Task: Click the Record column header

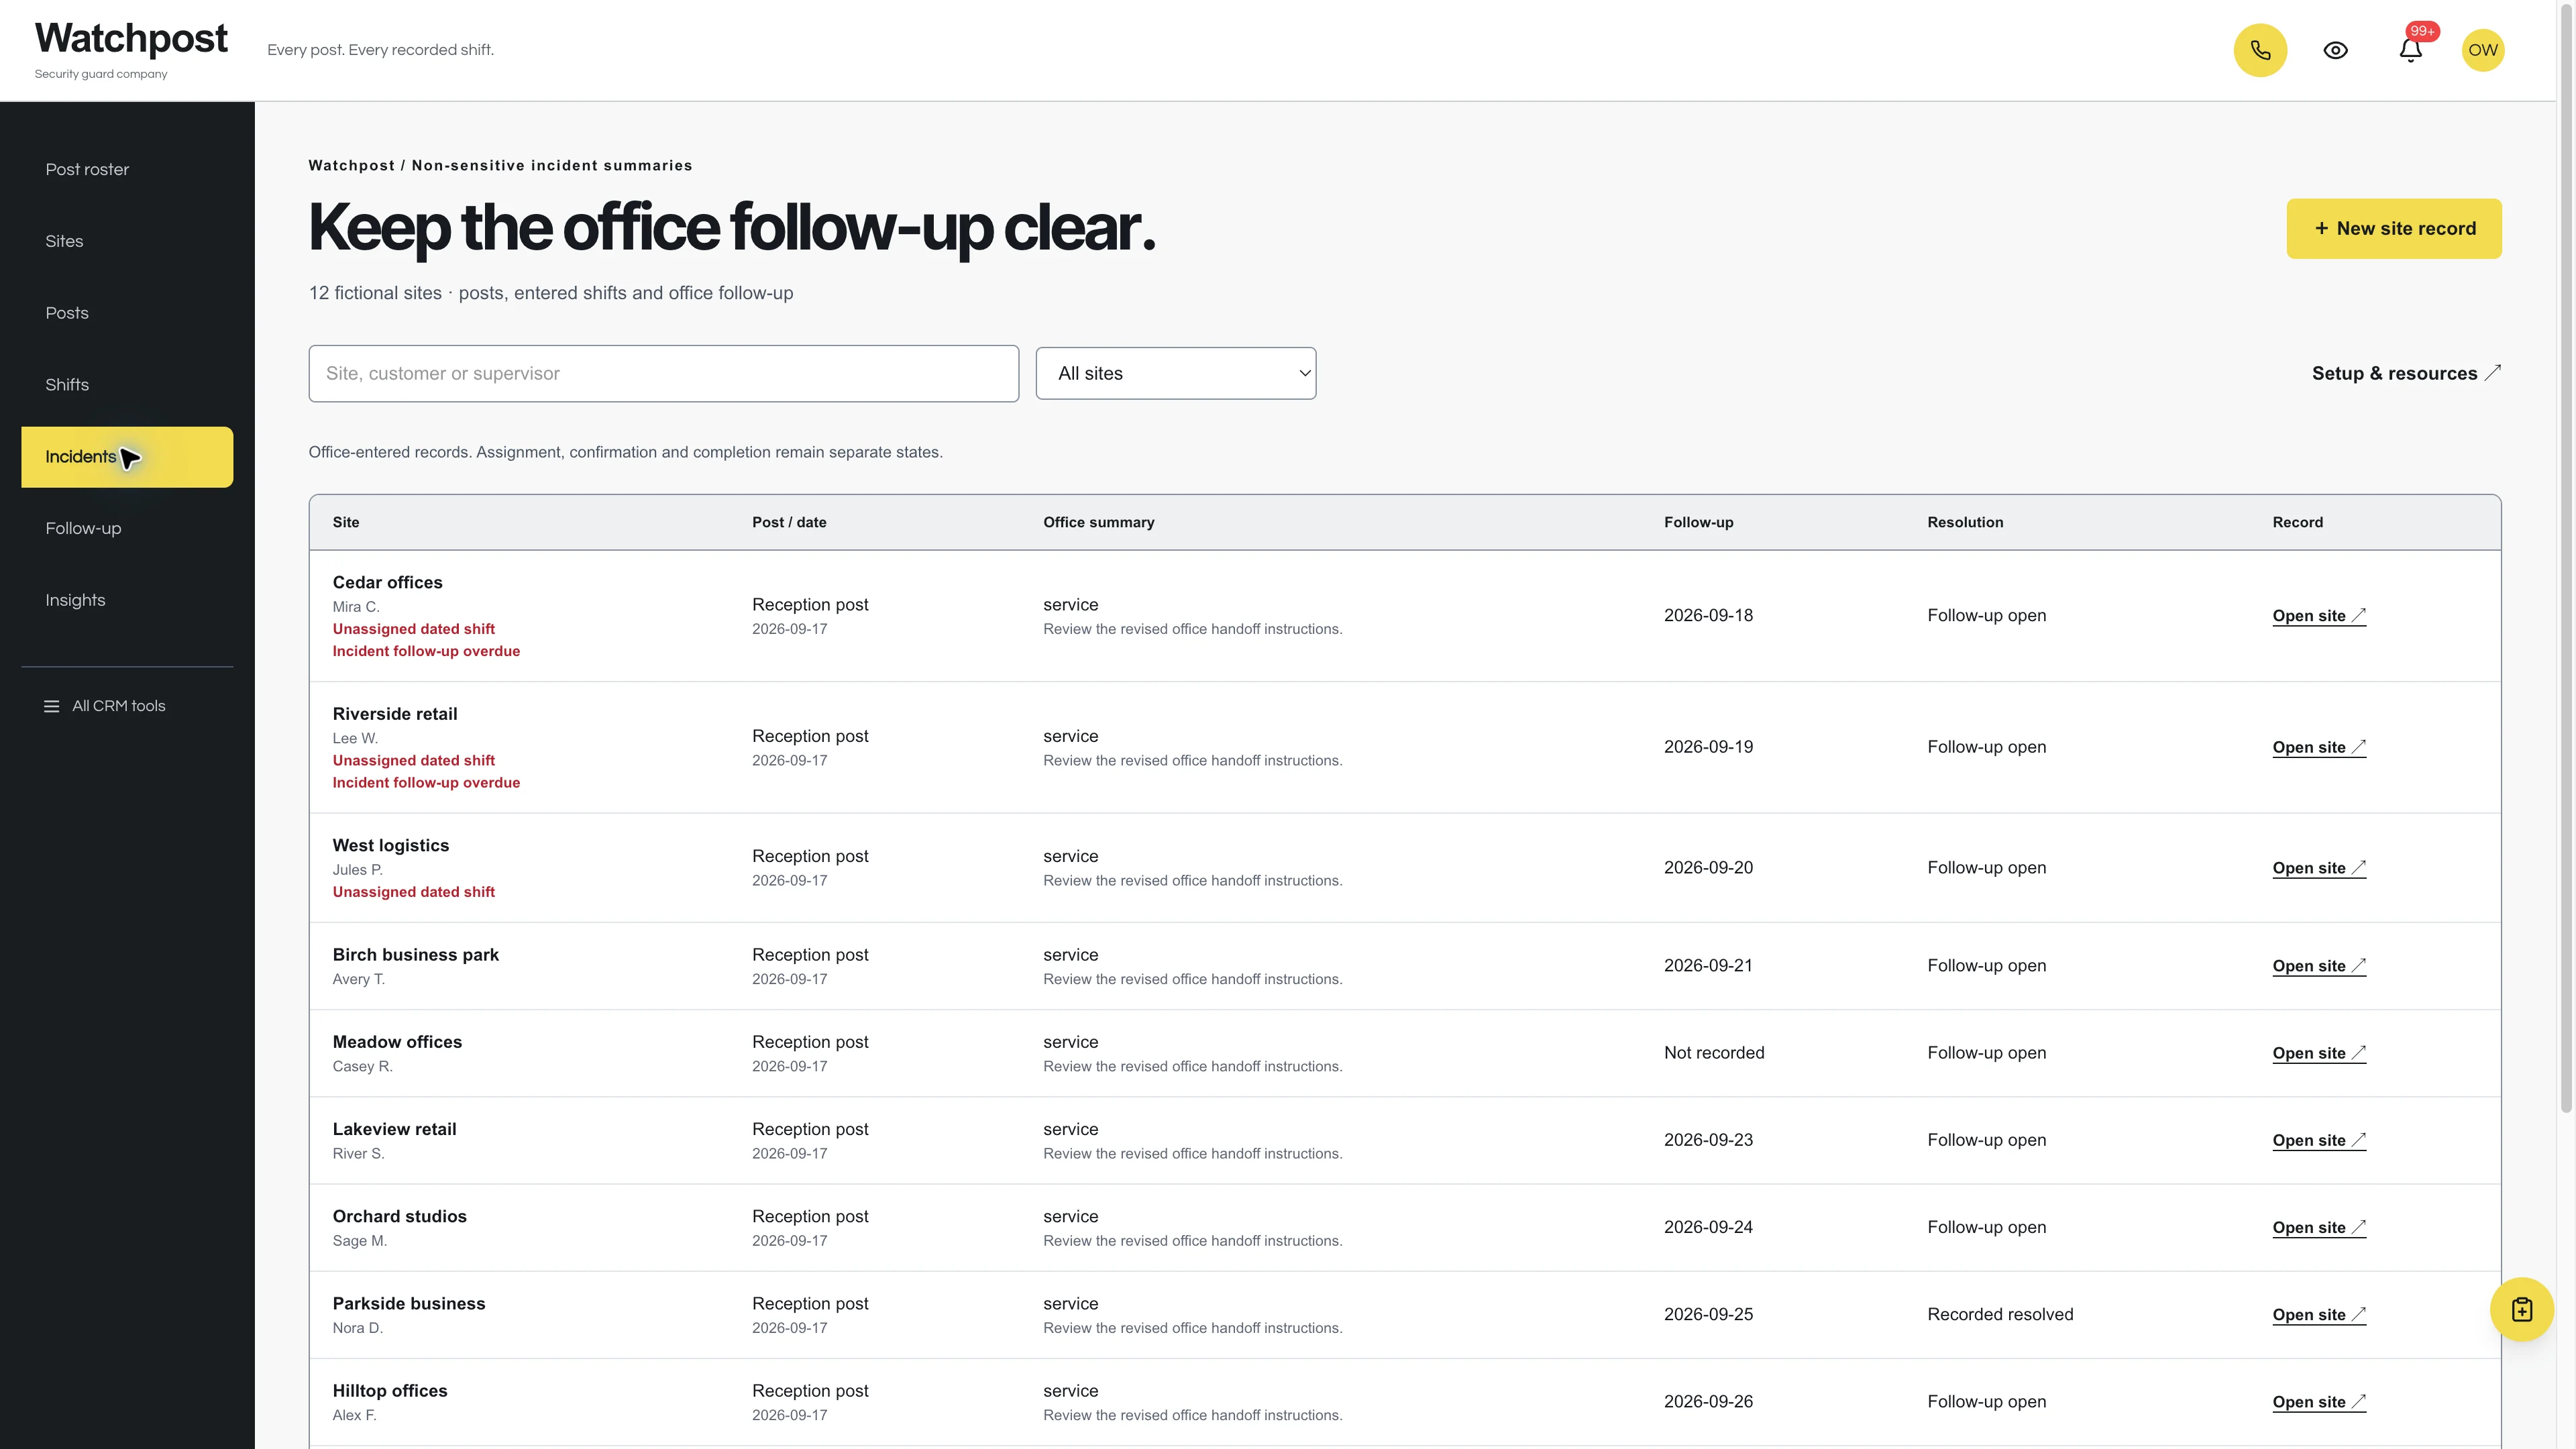Action: [x=2297, y=522]
